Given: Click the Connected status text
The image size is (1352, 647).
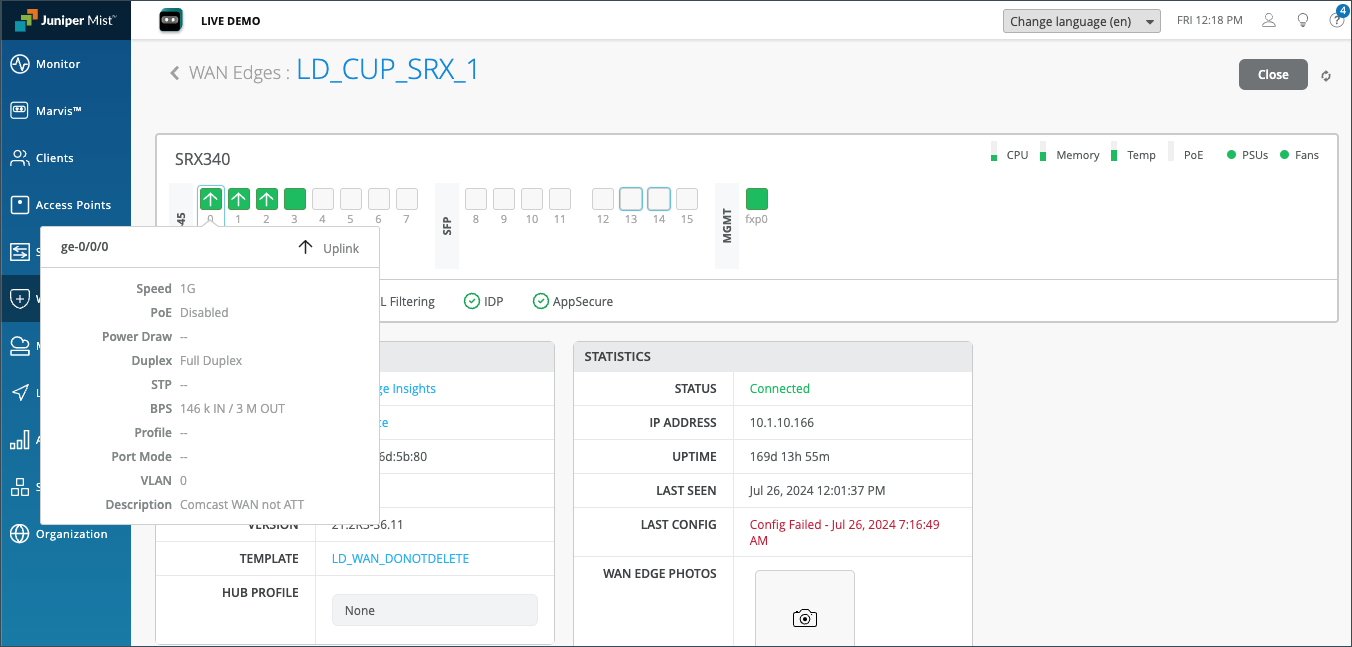Looking at the screenshot, I should [x=779, y=389].
